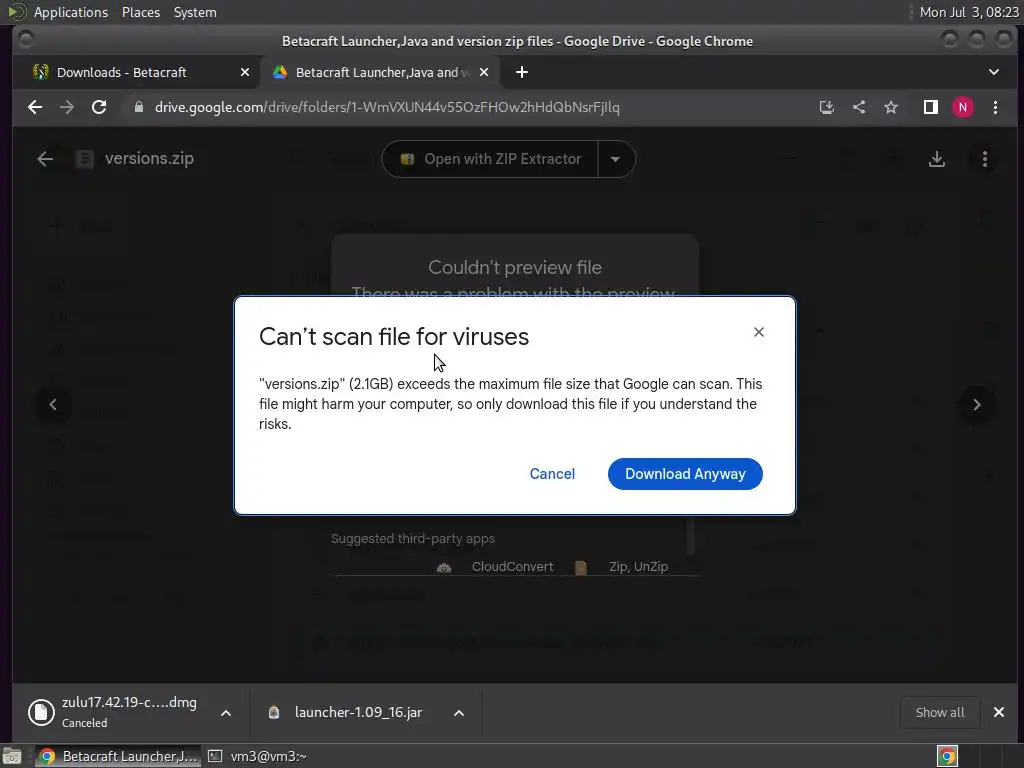
Task: Switch to Betacraft Launcher taskbar window
Action: (x=118, y=757)
